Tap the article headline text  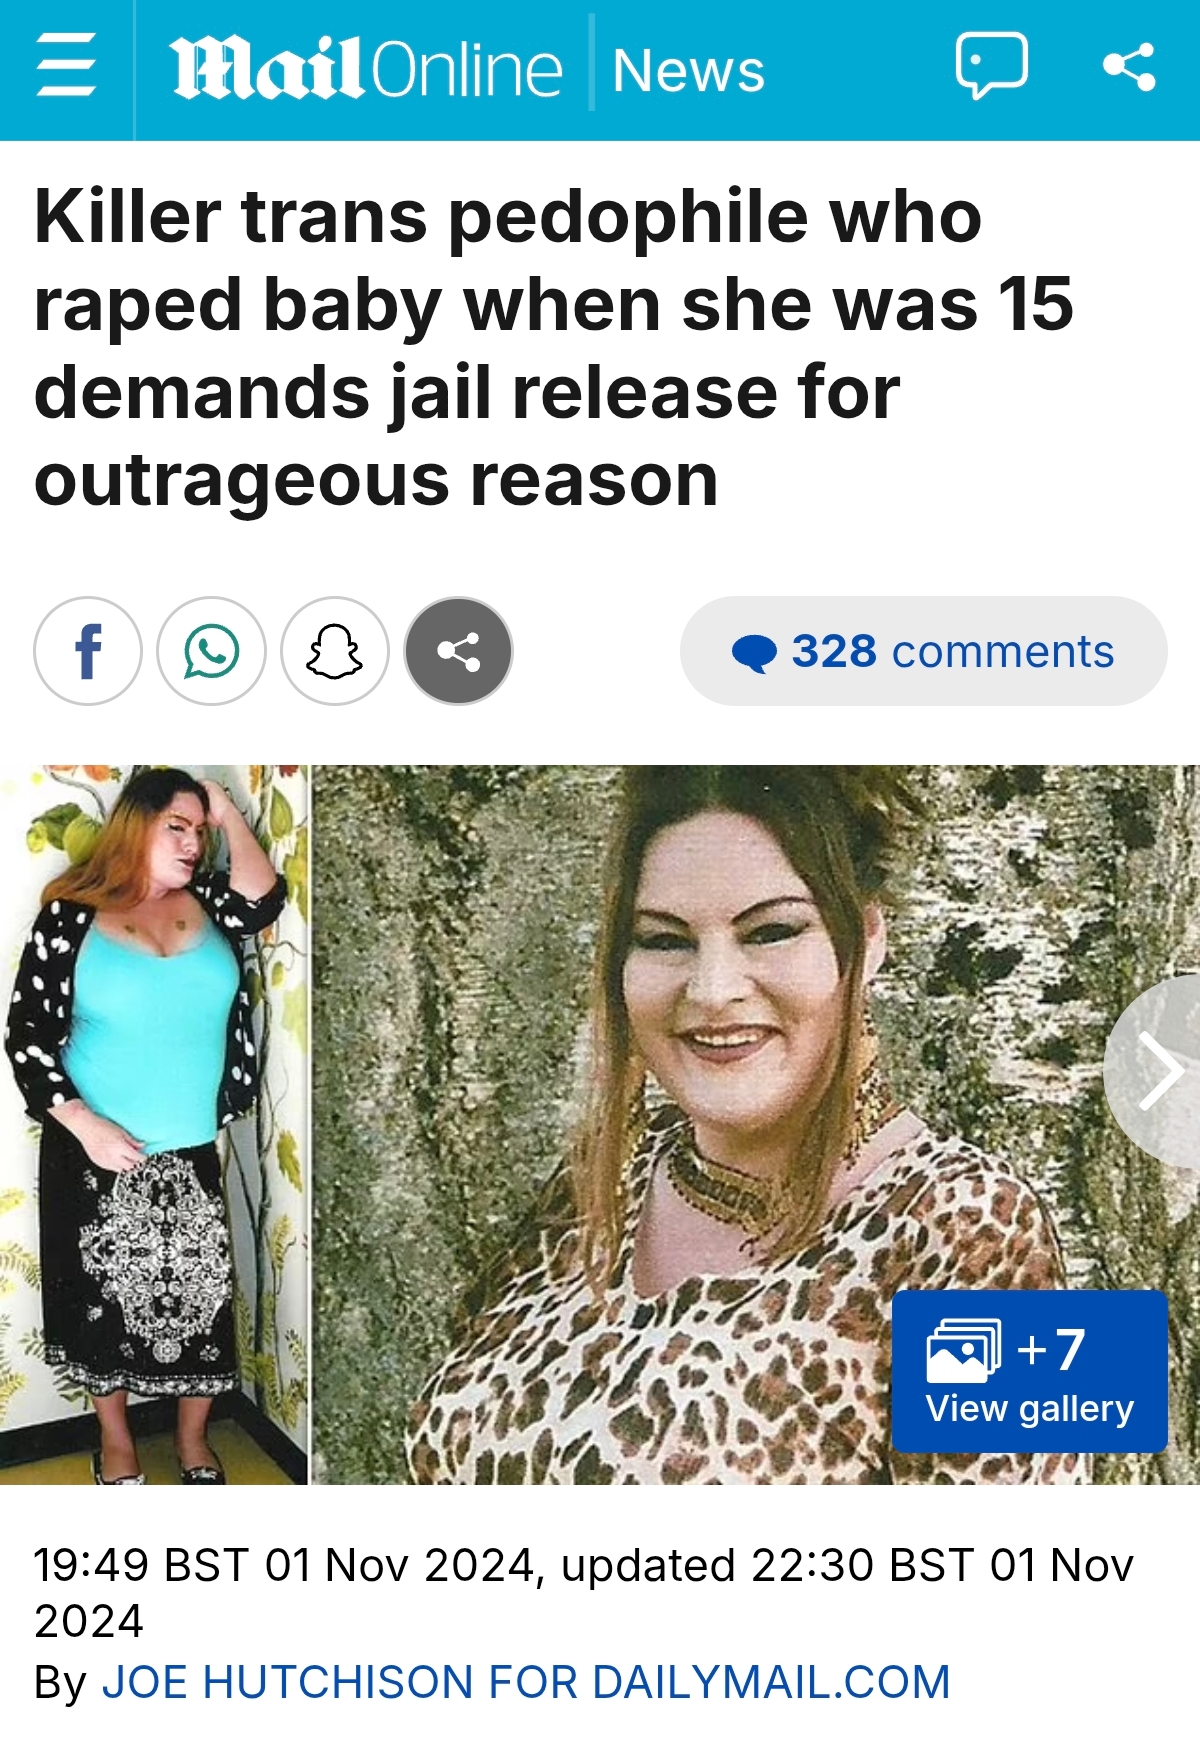click(x=553, y=348)
